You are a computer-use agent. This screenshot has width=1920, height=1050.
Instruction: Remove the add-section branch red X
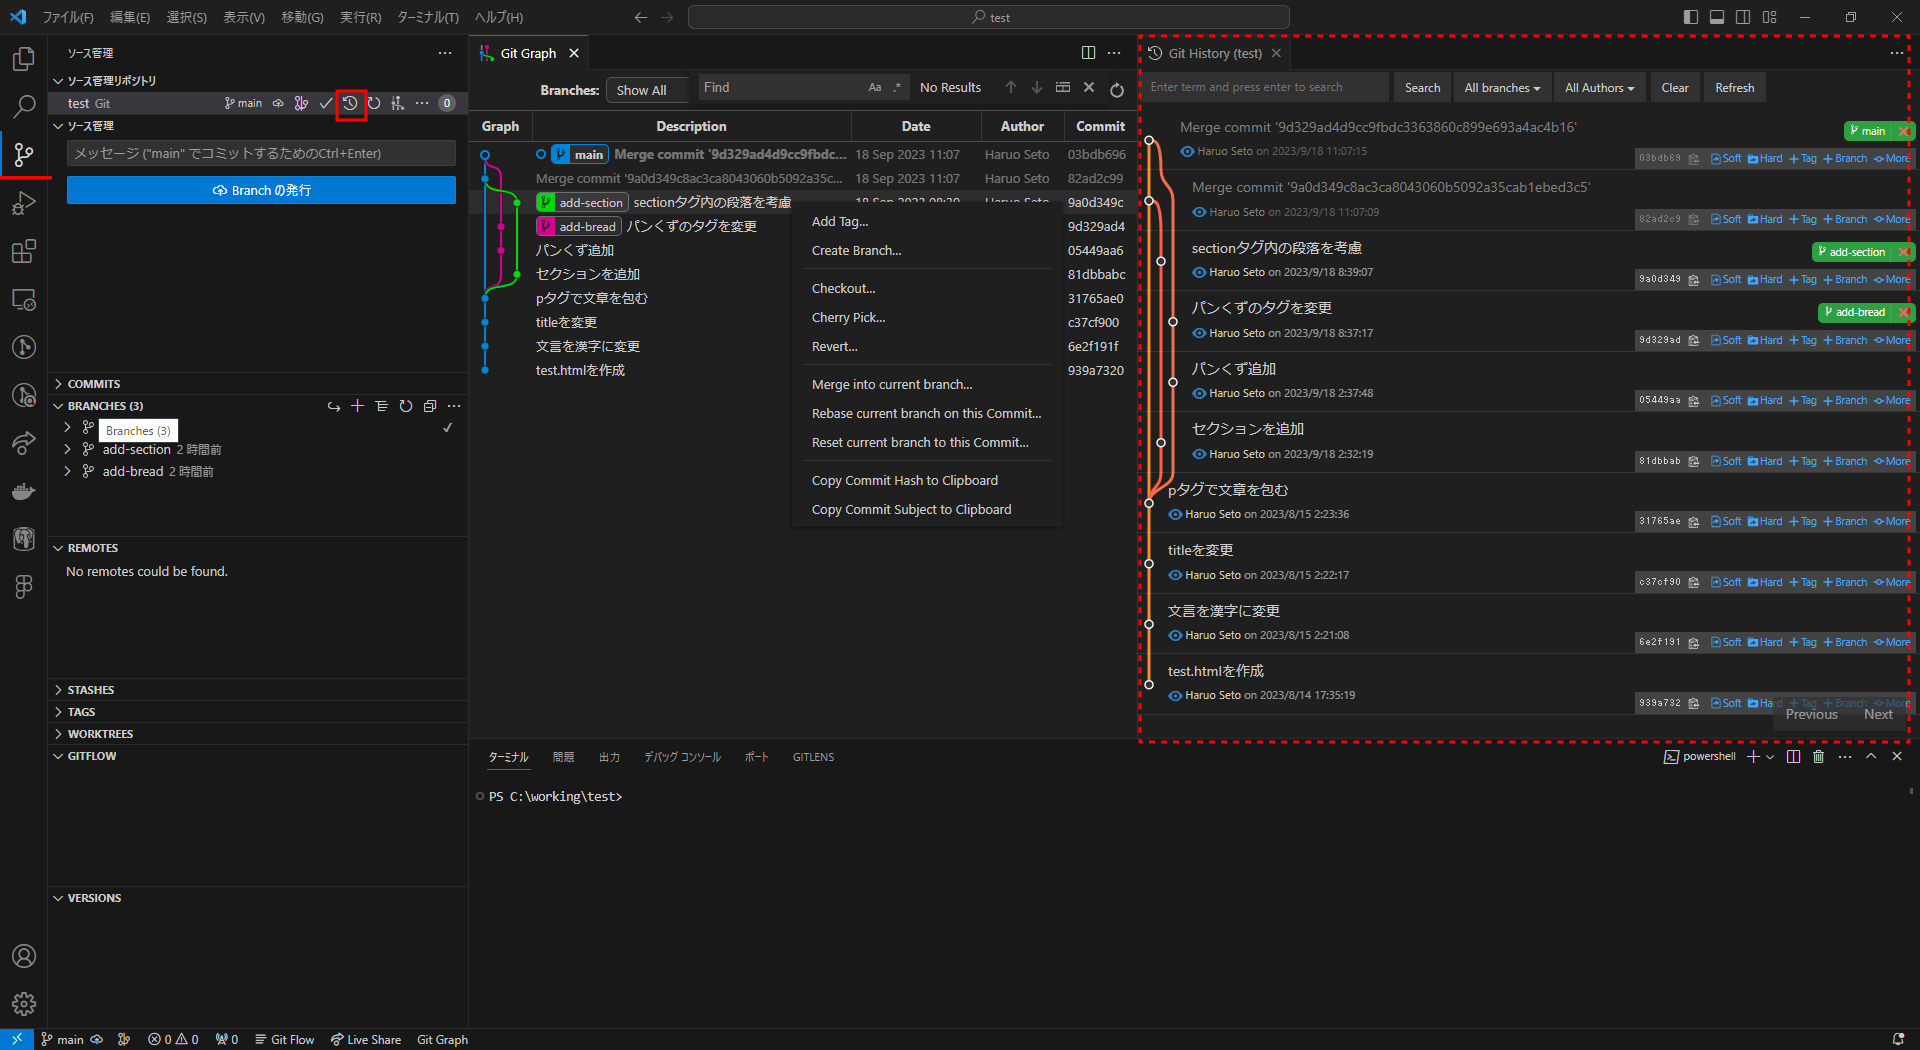[x=1904, y=252]
